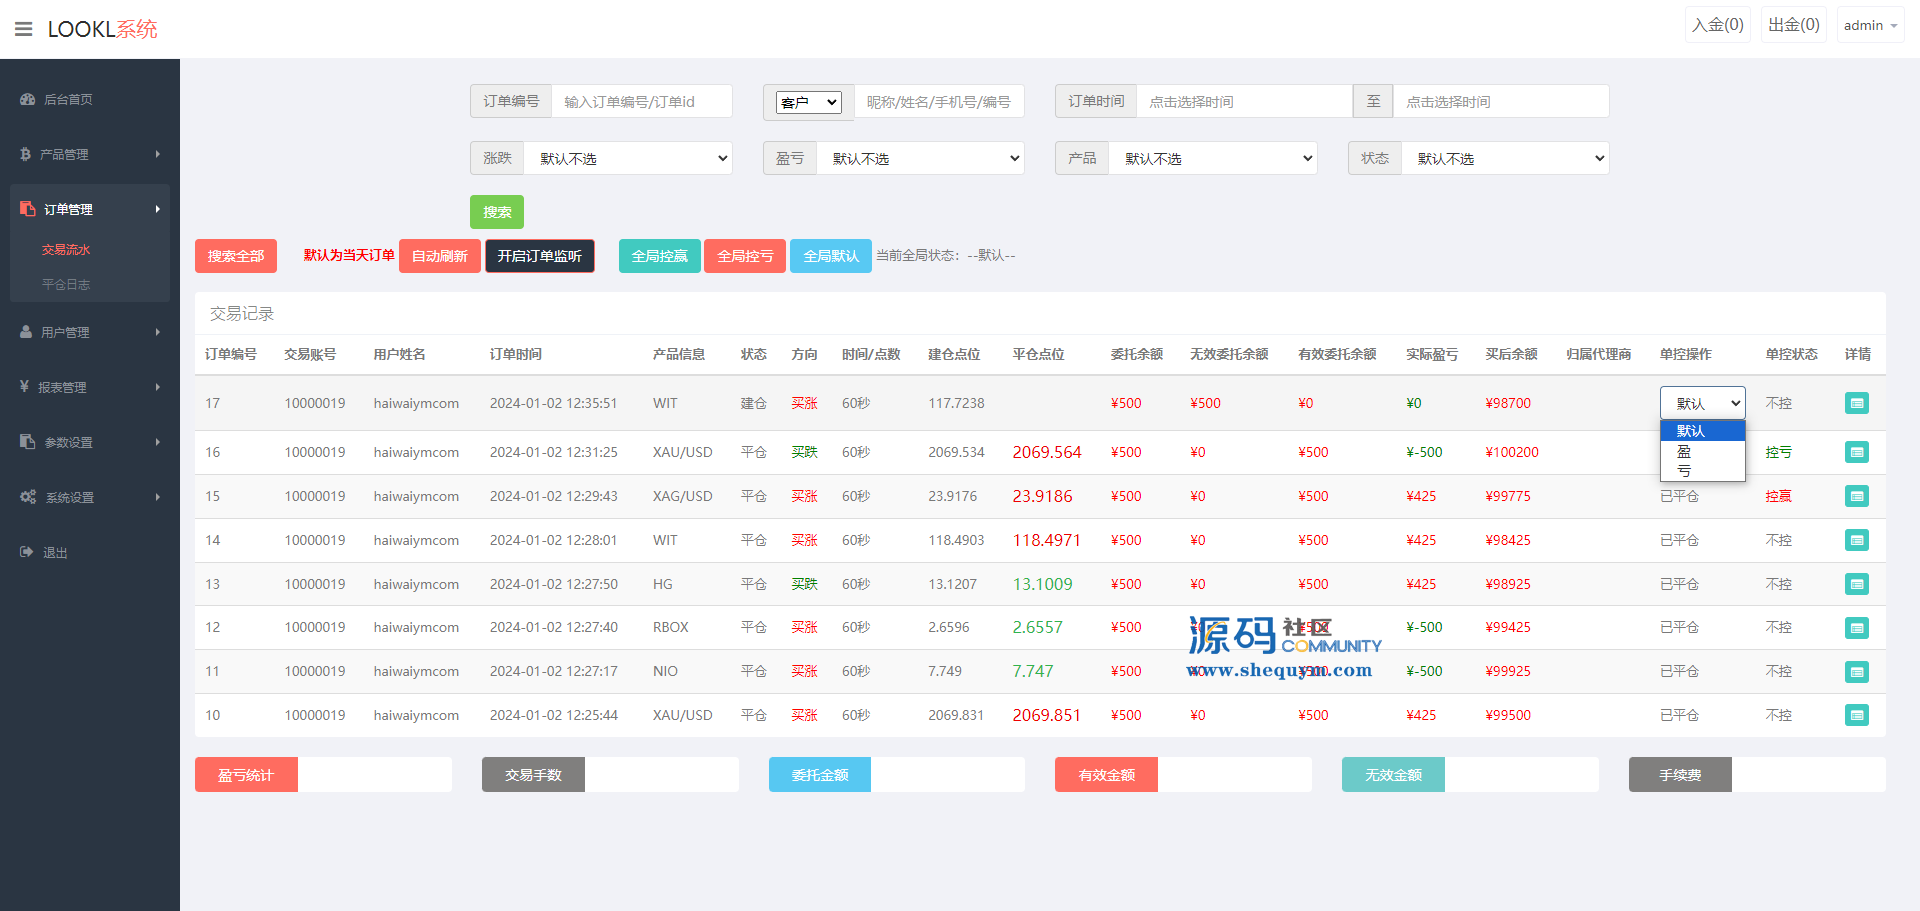Image resolution: width=1920 pixels, height=911 pixels.
Task: Click the 全局控赢 teal button
Action: coord(659,256)
